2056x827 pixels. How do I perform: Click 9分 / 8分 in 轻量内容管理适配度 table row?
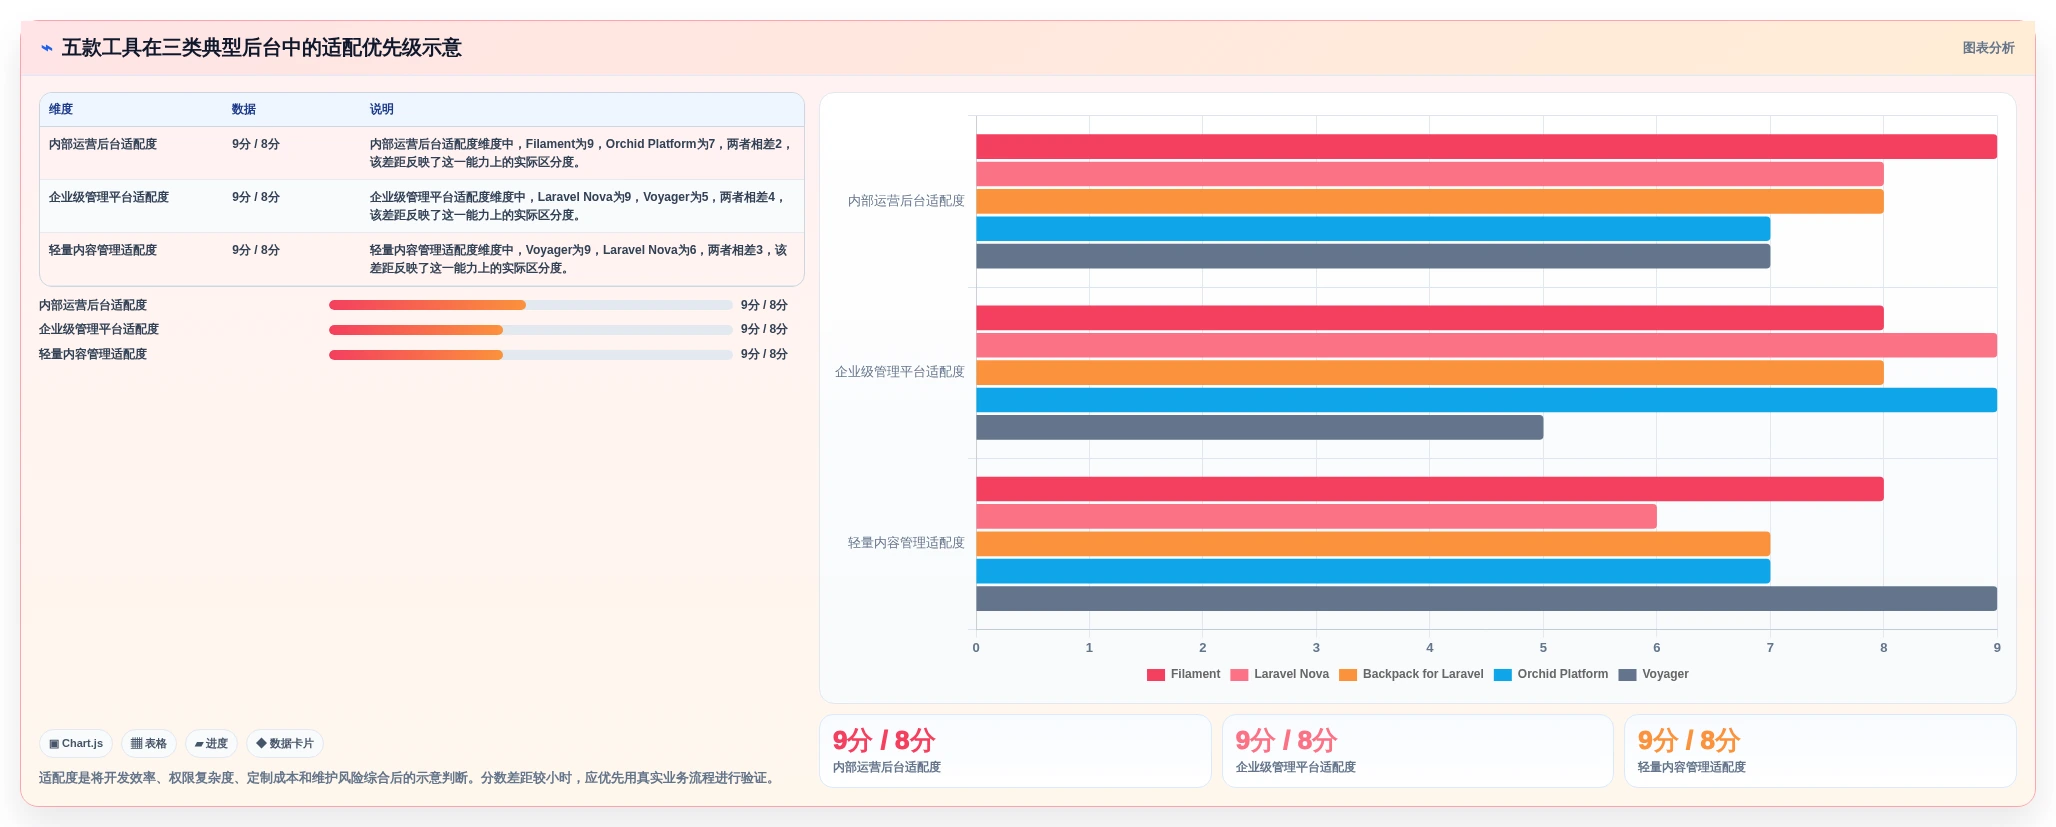coord(256,250)
